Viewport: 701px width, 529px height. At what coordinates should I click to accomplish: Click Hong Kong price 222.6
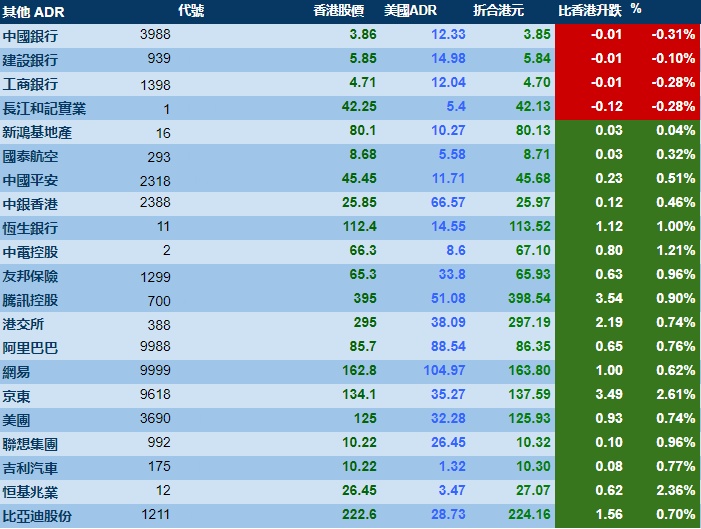tap(359, 515)
